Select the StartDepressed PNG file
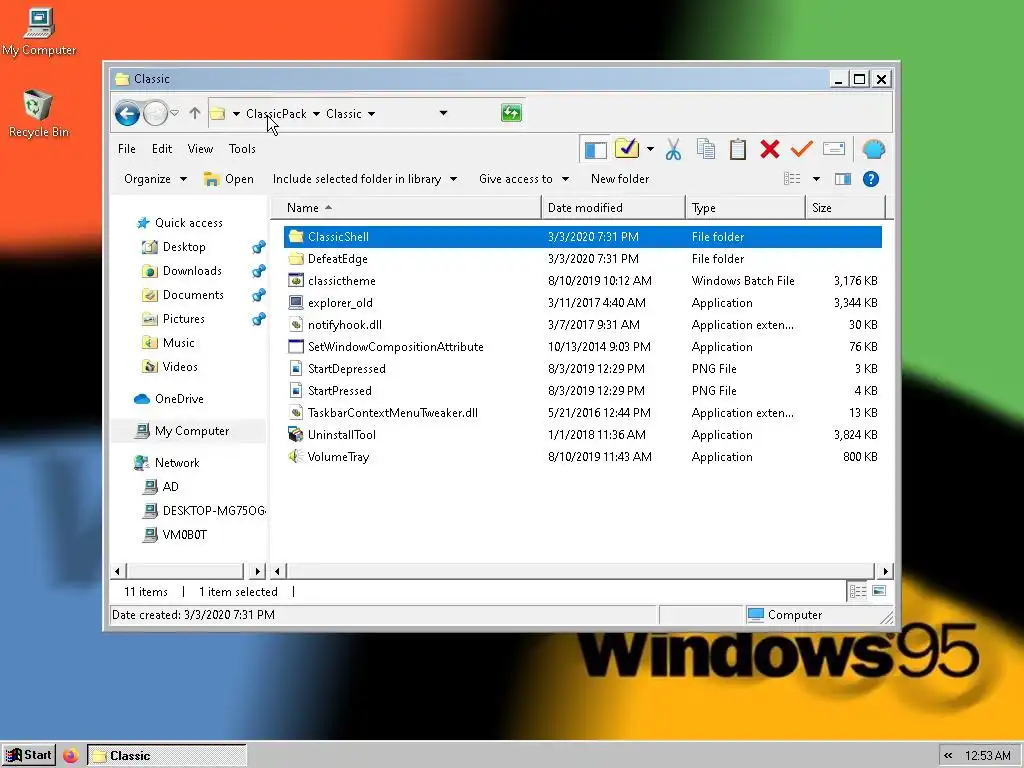 pyautogui.click(x=583, y=369)
